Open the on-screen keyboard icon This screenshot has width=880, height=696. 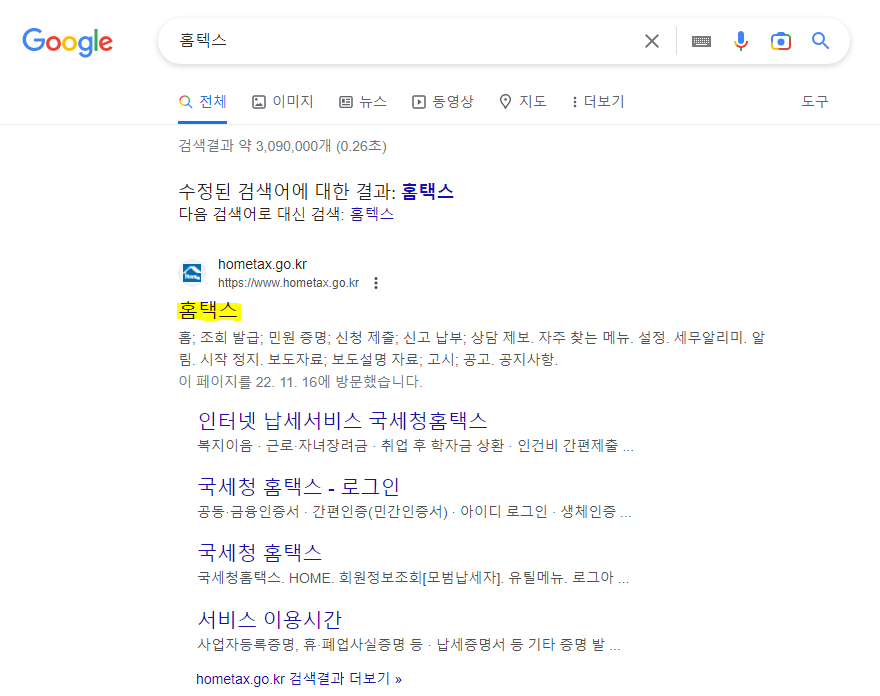click(701, 41)
